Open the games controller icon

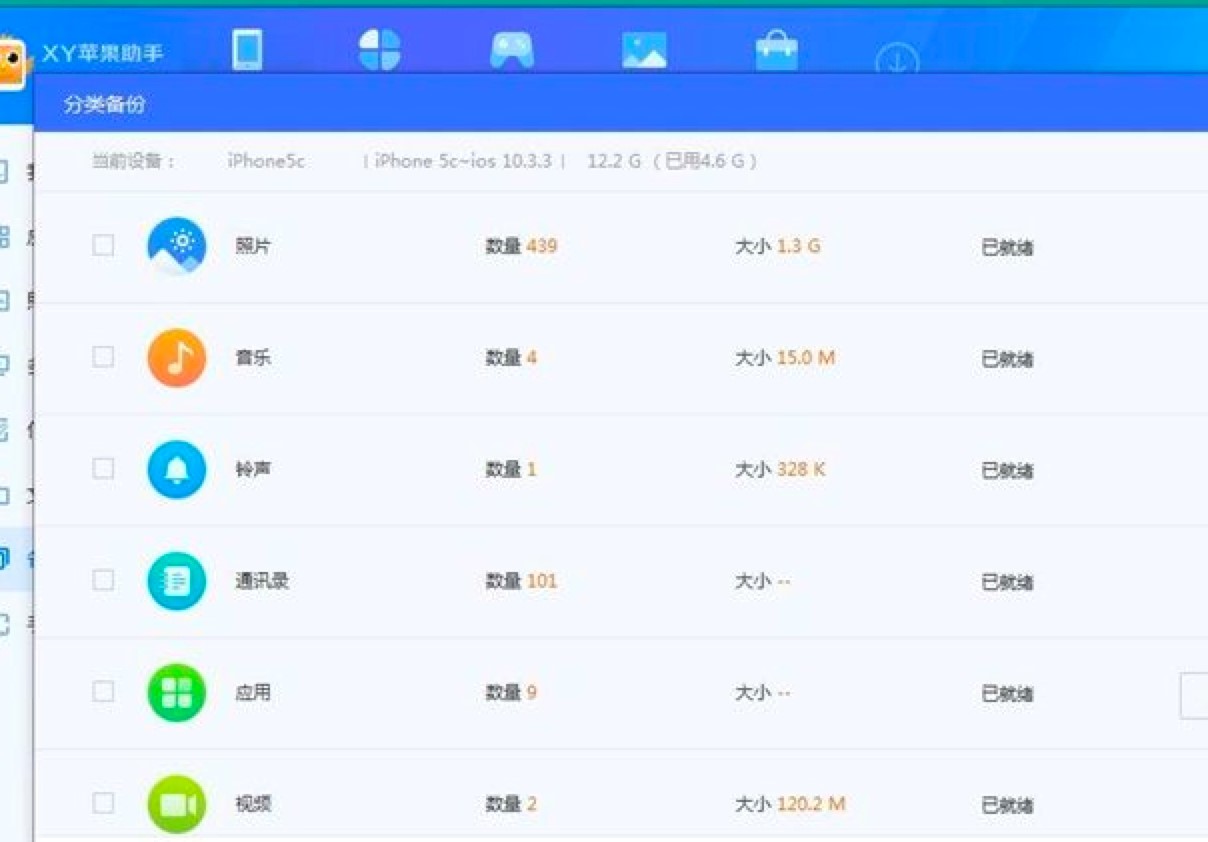[x=512, y=50]
